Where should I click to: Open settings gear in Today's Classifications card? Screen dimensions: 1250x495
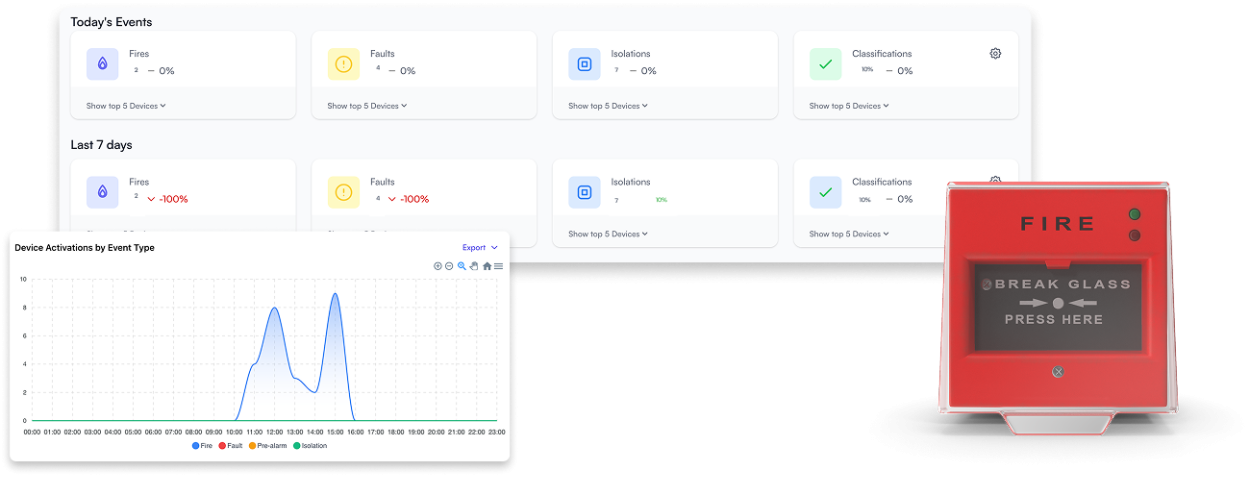(995, 54)
